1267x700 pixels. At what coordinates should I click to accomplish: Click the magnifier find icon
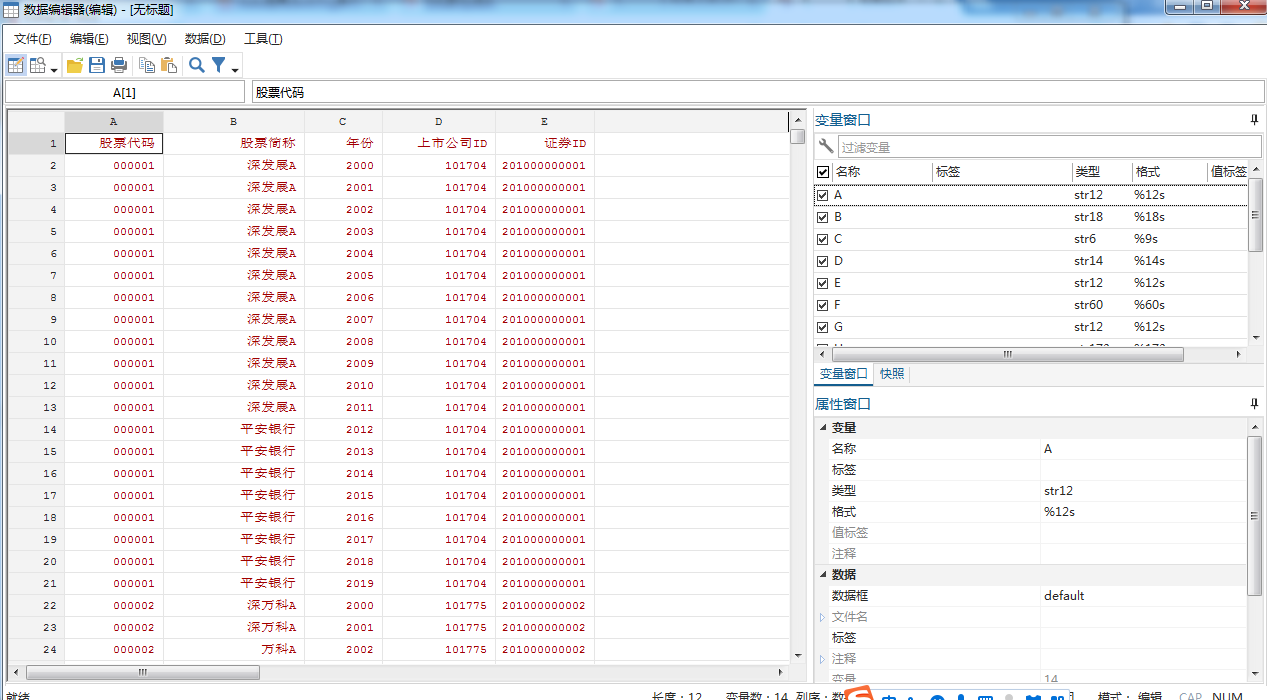point(197,66)
